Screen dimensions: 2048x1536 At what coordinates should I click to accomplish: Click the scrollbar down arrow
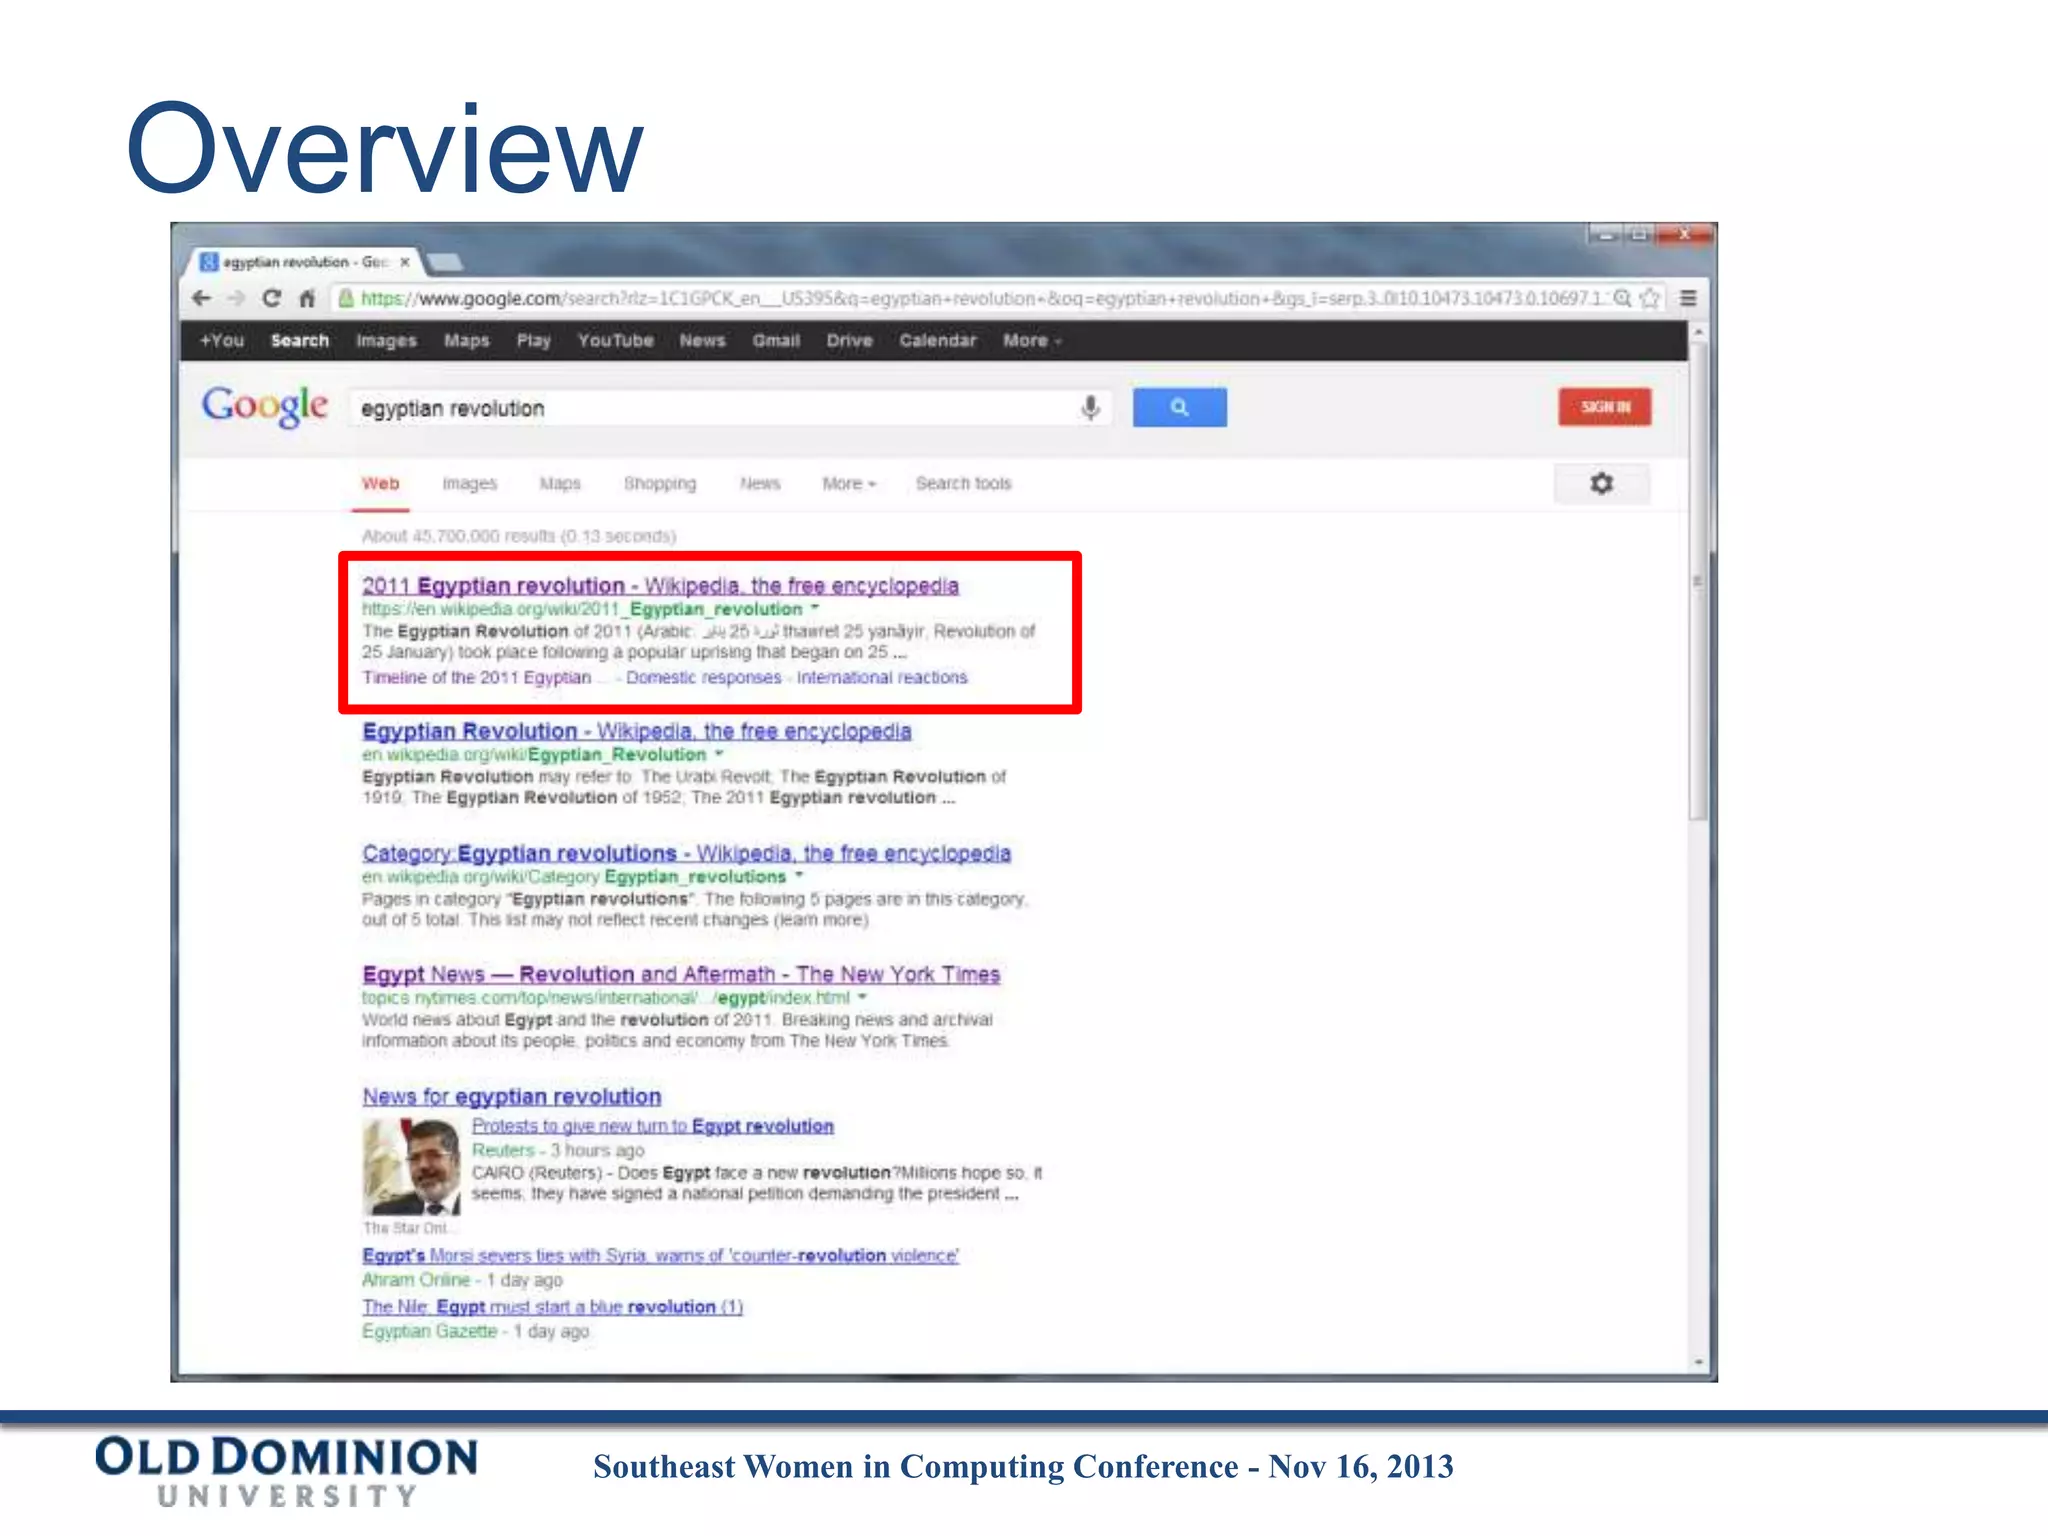click(x=1698, y=1362)
